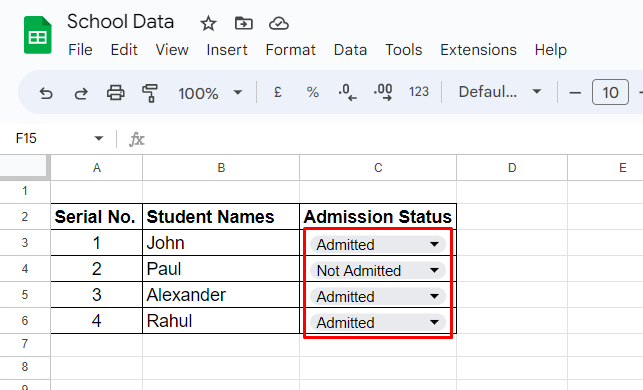Select the Paint format roller icon

[150, 93]
